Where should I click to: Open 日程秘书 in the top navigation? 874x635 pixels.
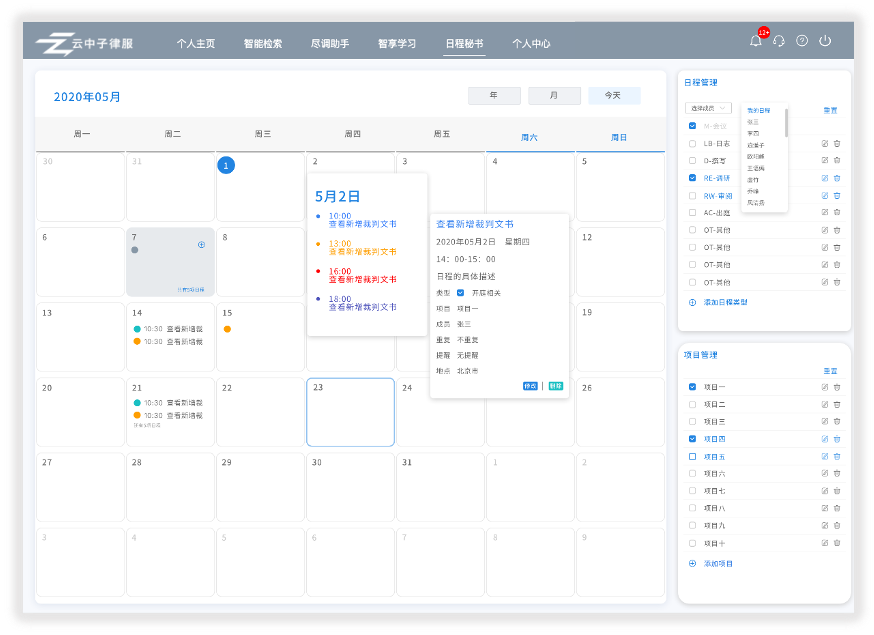pos(464,43)
